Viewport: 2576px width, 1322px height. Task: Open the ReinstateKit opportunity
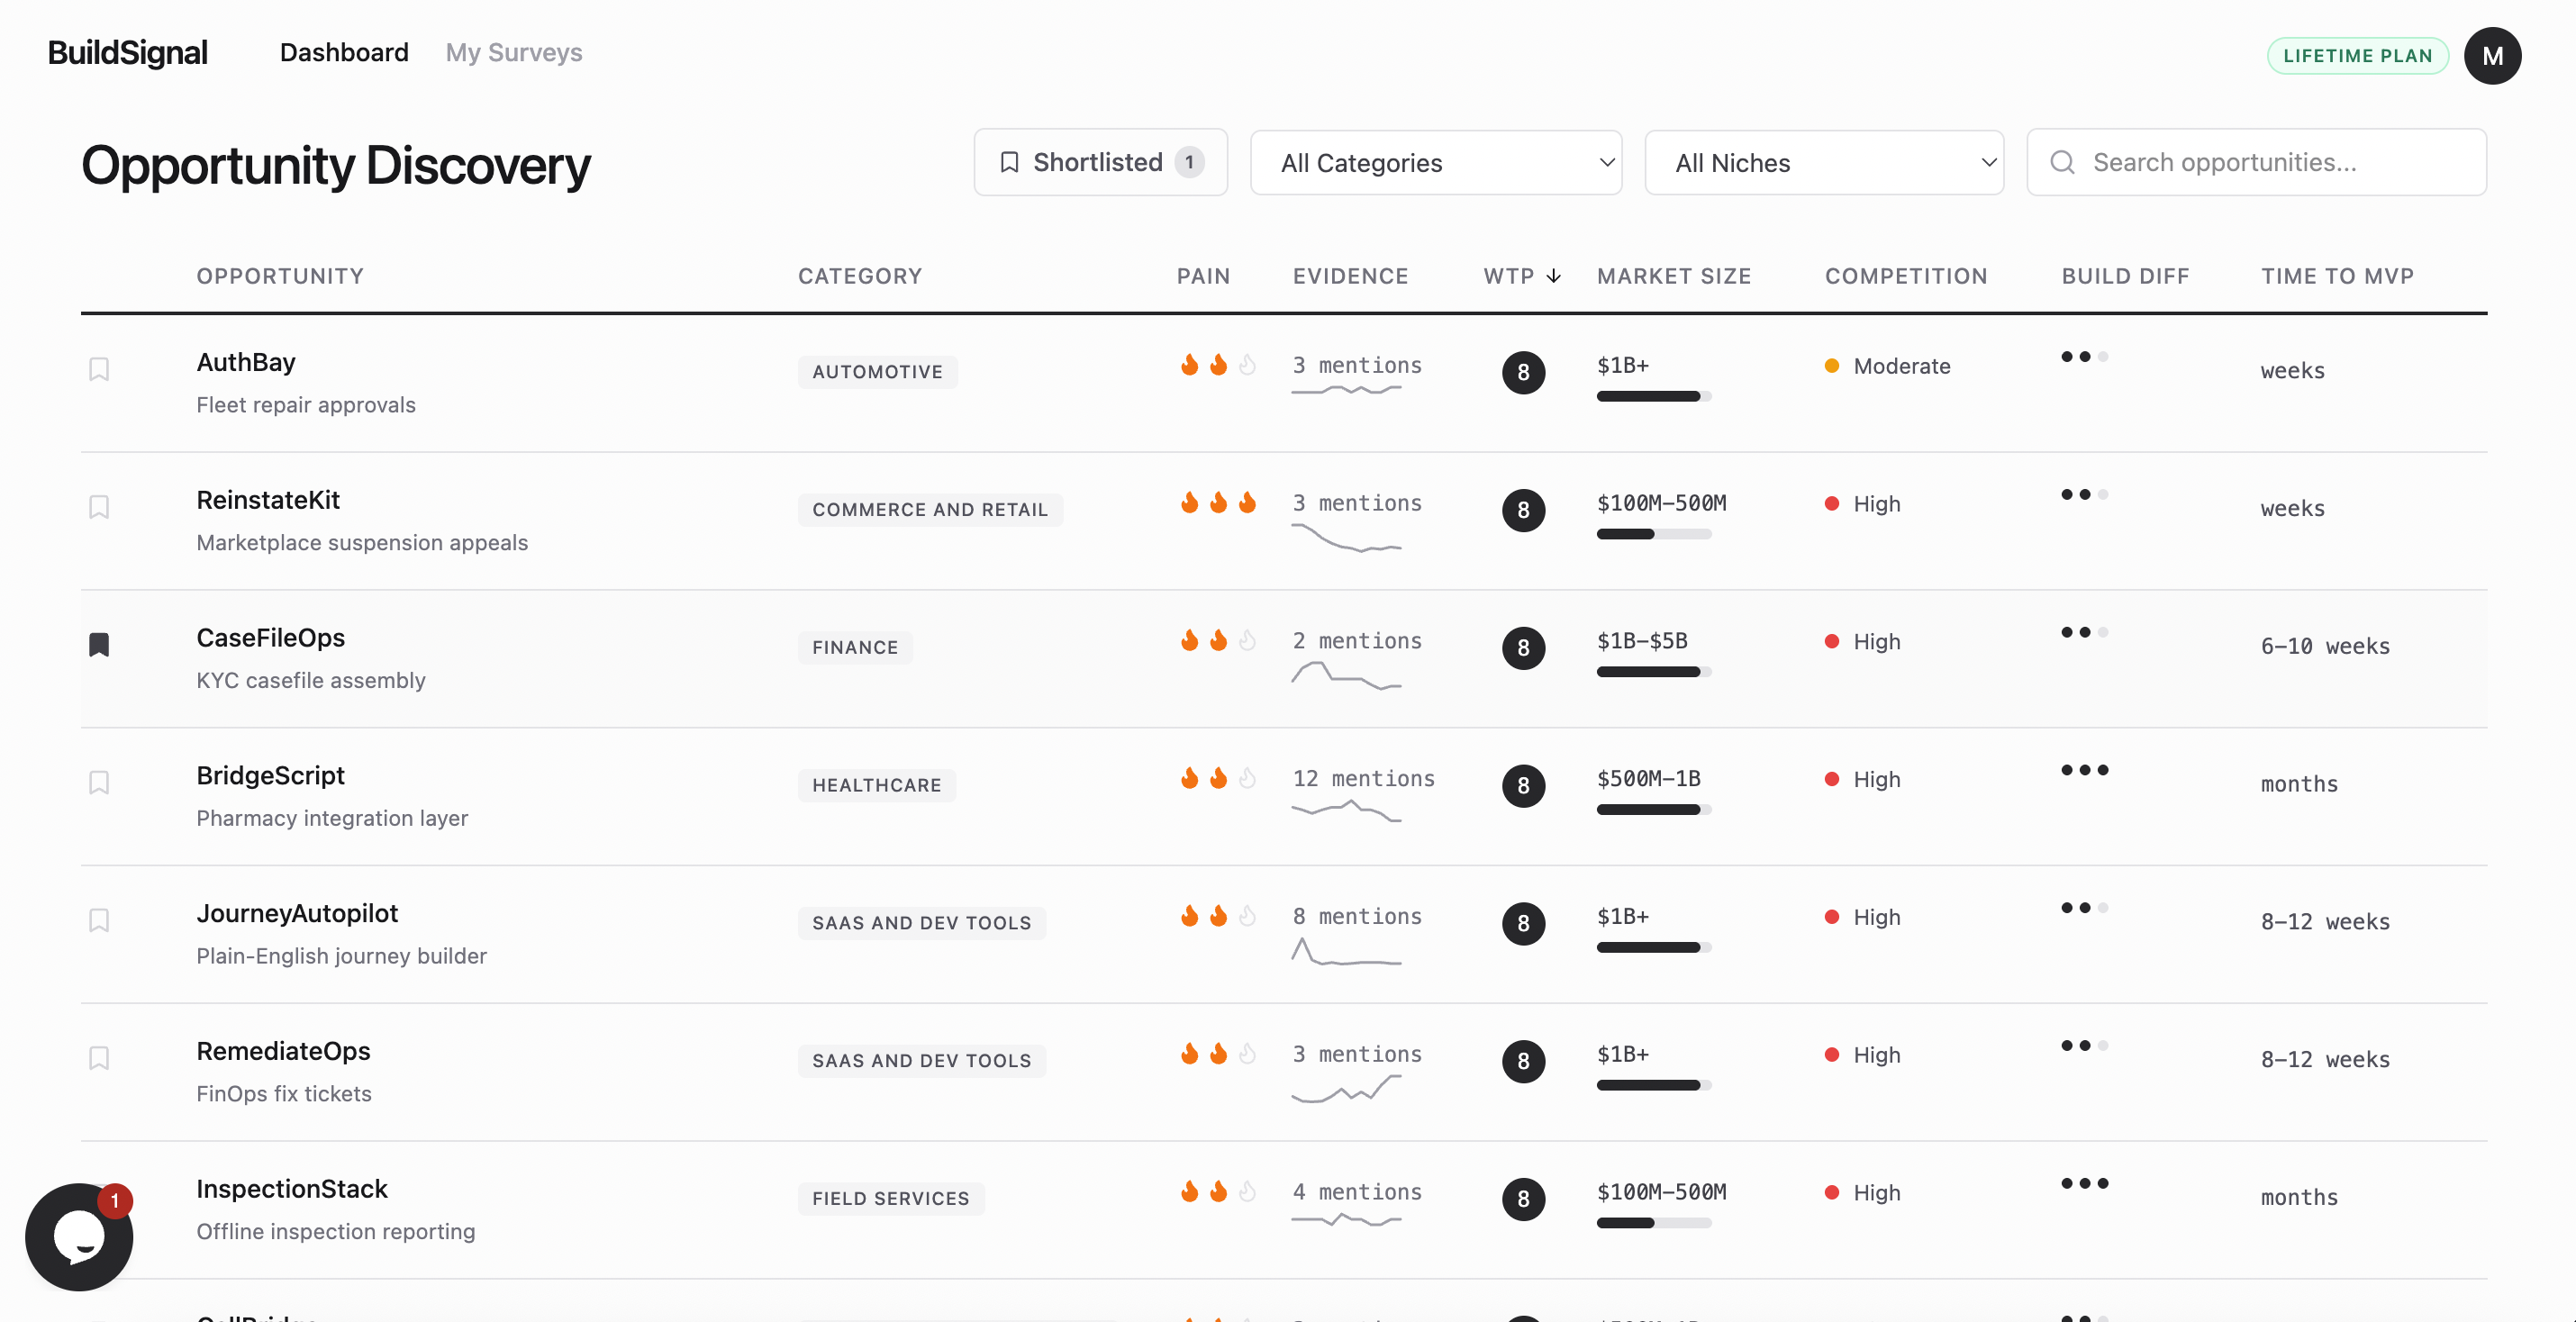tap(268, 500)
